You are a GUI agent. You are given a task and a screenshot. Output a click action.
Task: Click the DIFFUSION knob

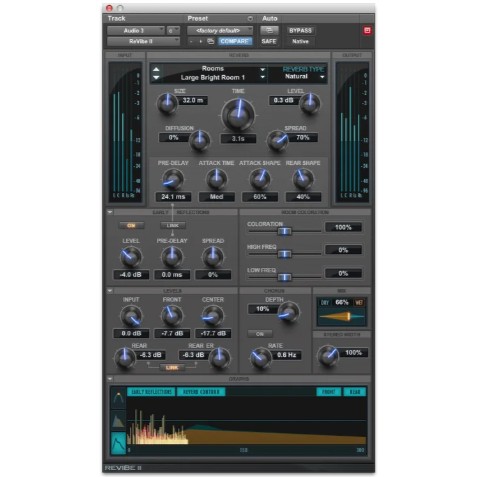(200, 140)
